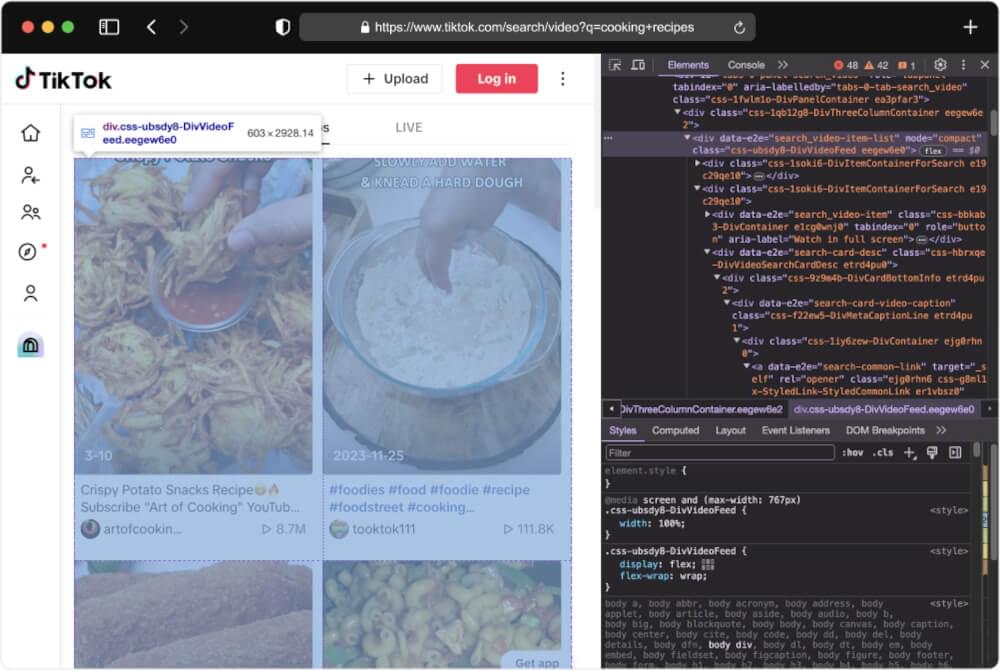Collapse the search_video-item-list div node

tap(688, 137)
